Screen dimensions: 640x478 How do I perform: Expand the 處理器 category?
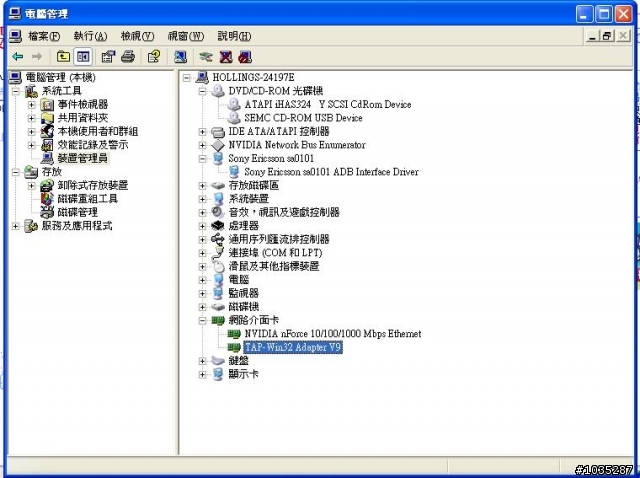pos(202,226)
